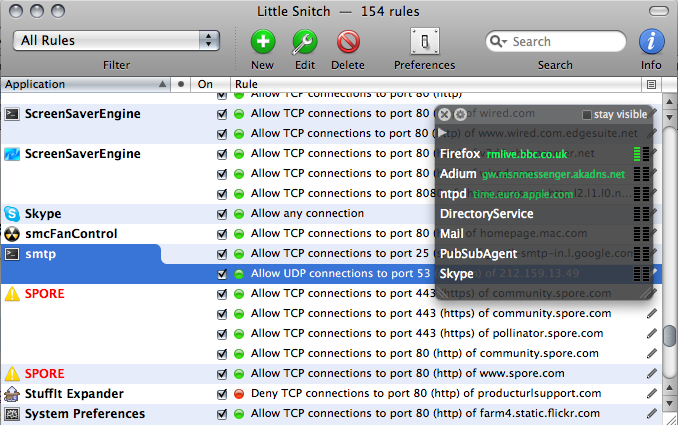Viewport: 678px width, 425px height.
Task: Open Preferences from the toolbar
Action: [425, 42]
